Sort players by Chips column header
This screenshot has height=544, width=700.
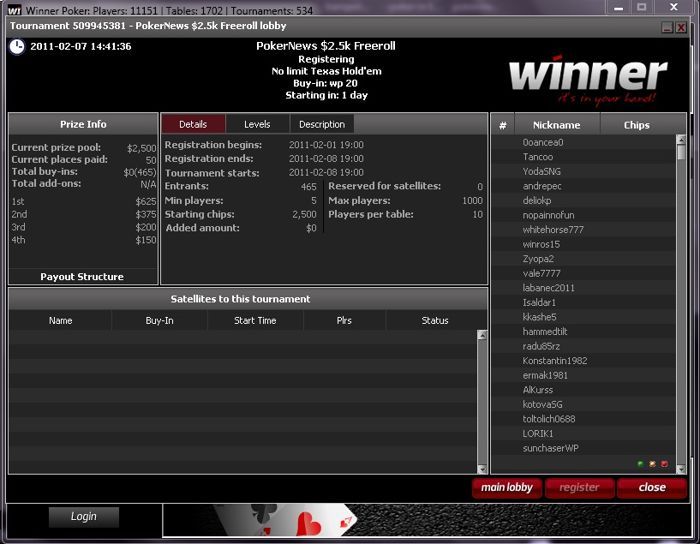tap(637, 125)
